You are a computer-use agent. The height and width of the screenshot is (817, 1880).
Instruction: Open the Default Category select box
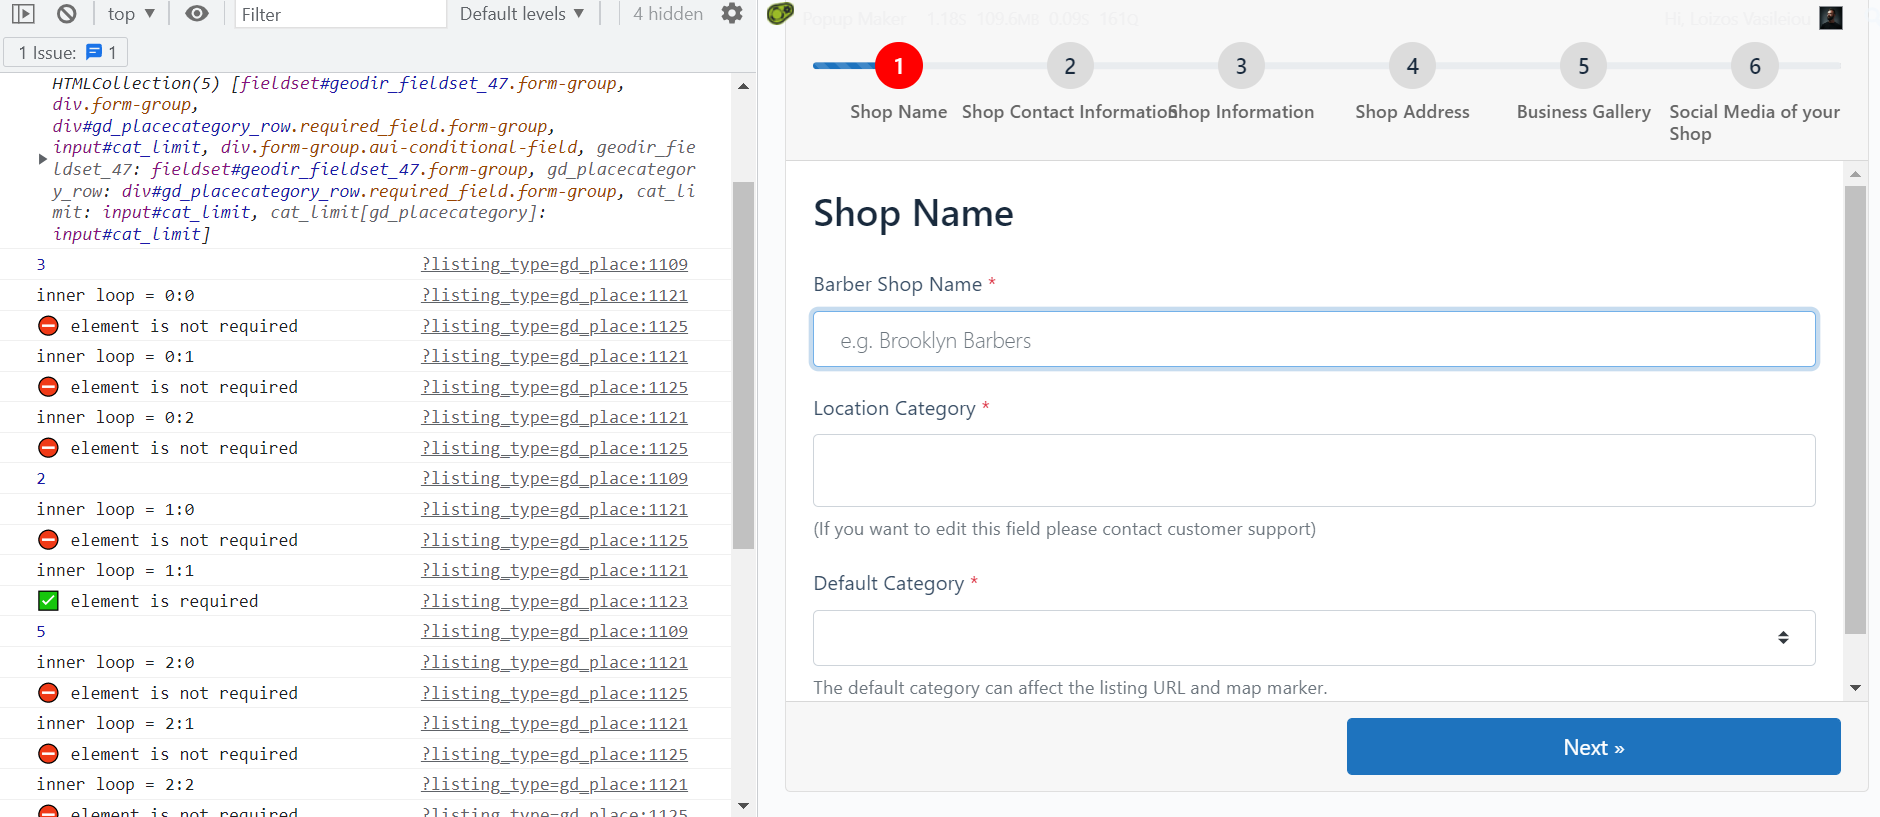(x=1314, y=638)
